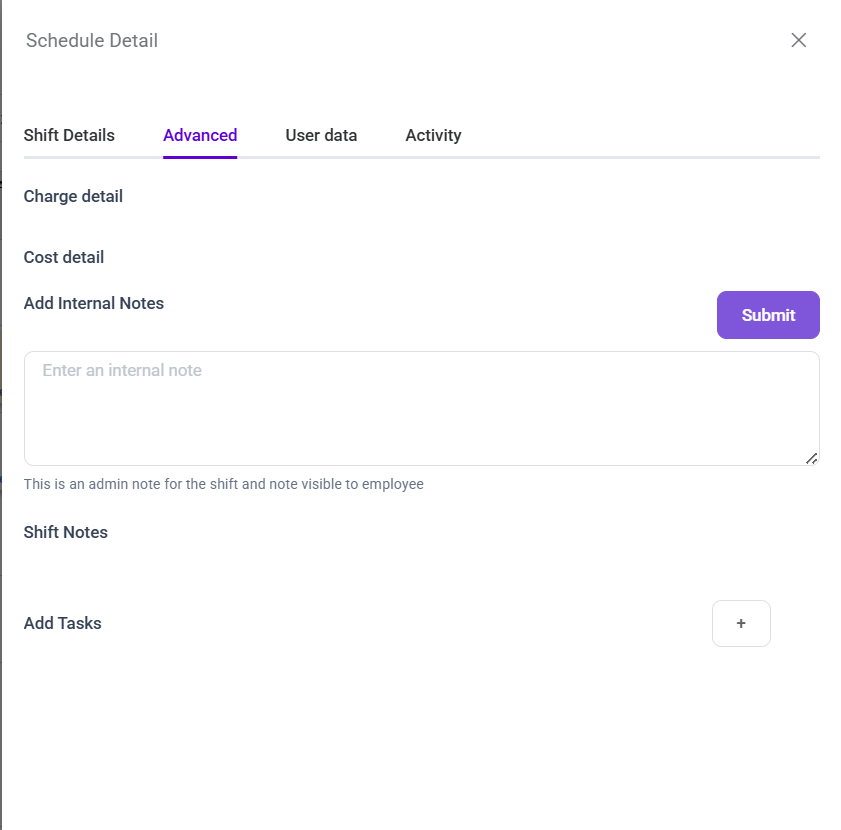Click the dark strip at the panel's left edge
This screenshot has width=841, height=830.
1,400
